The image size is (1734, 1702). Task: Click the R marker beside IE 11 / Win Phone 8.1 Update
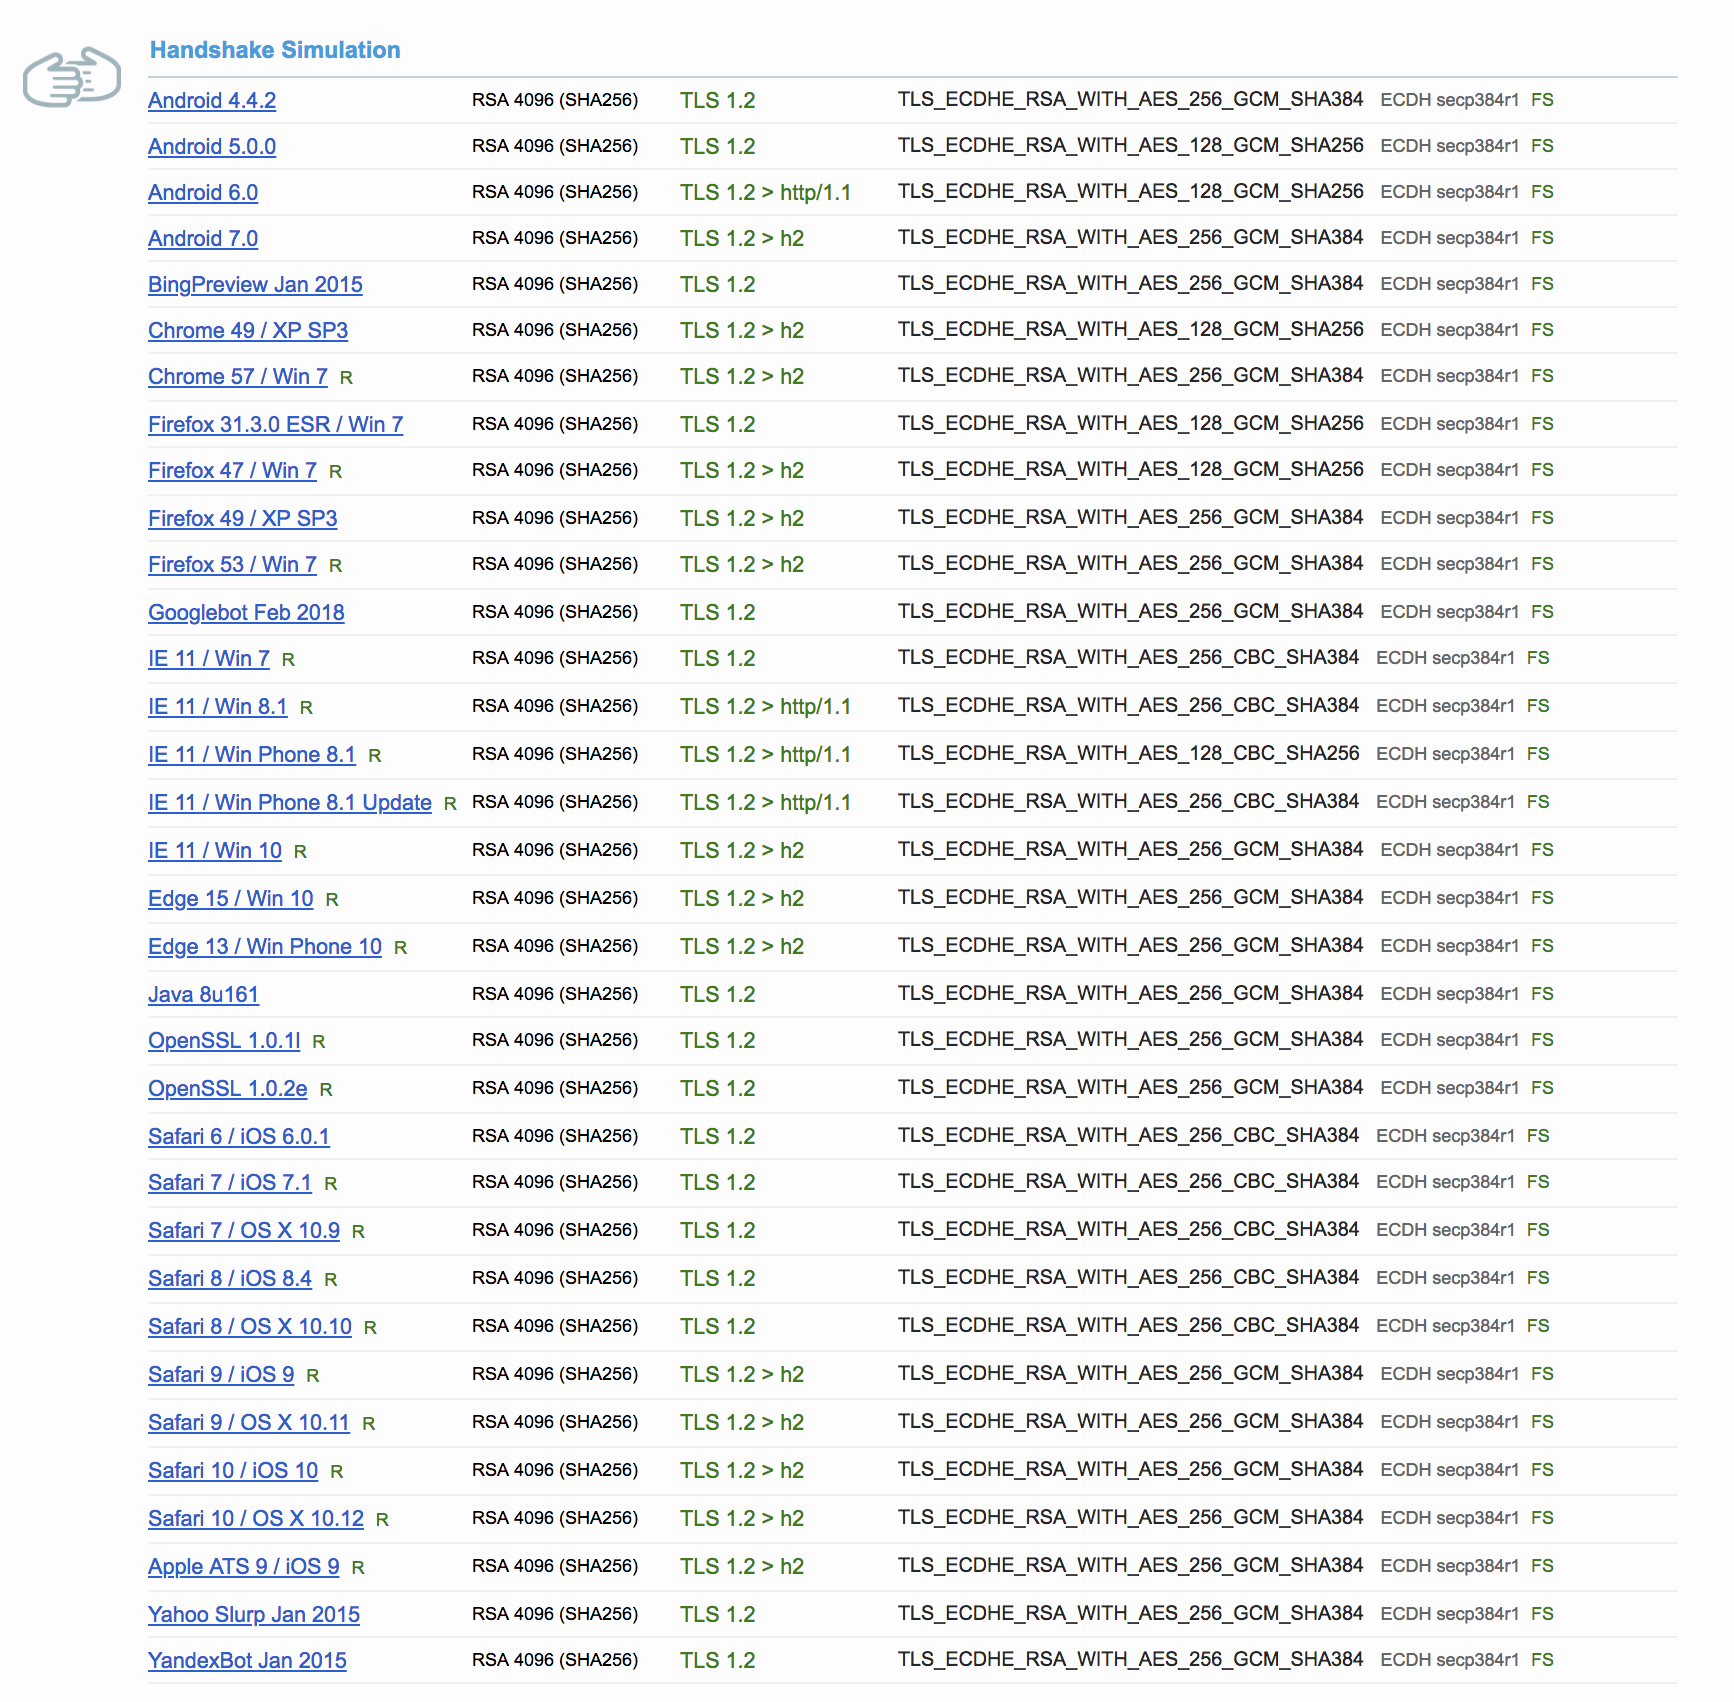[450, 804]
